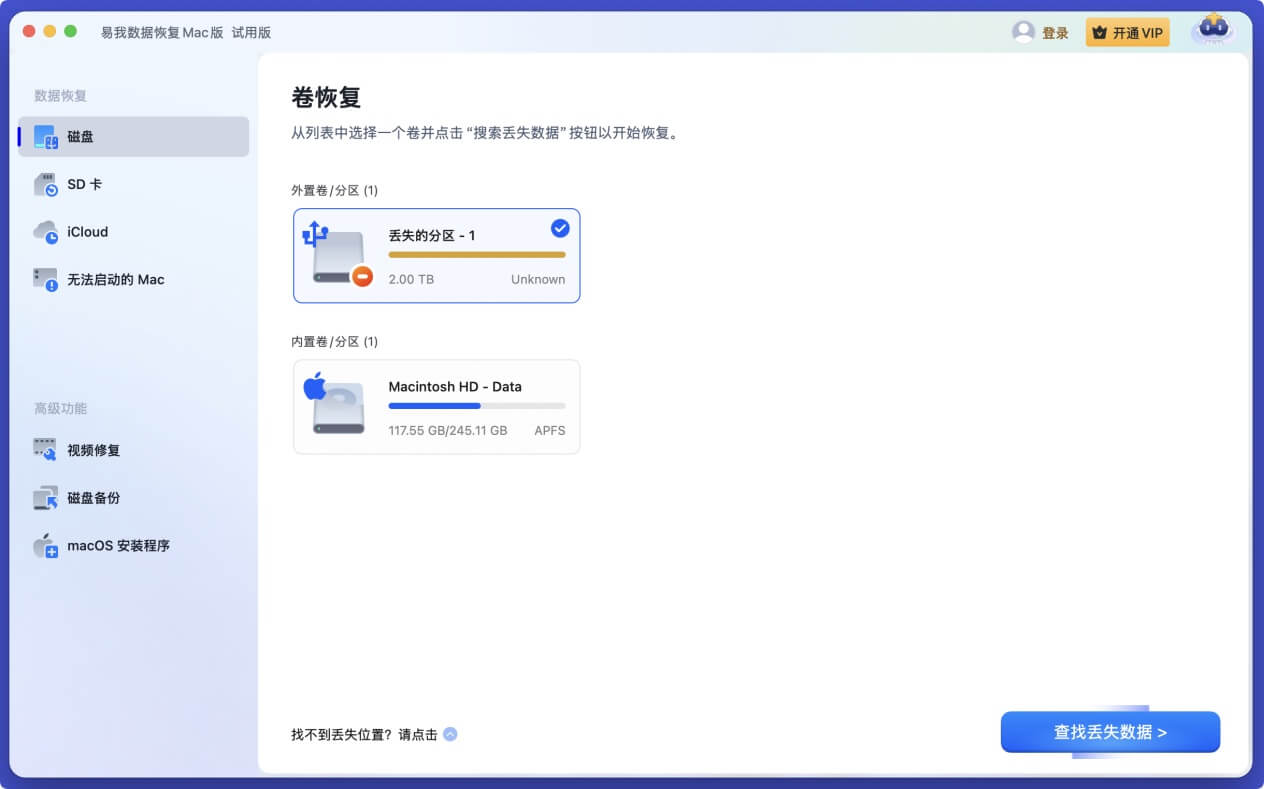Click the yellow usage bar on 丢失的分区 card

477,255
